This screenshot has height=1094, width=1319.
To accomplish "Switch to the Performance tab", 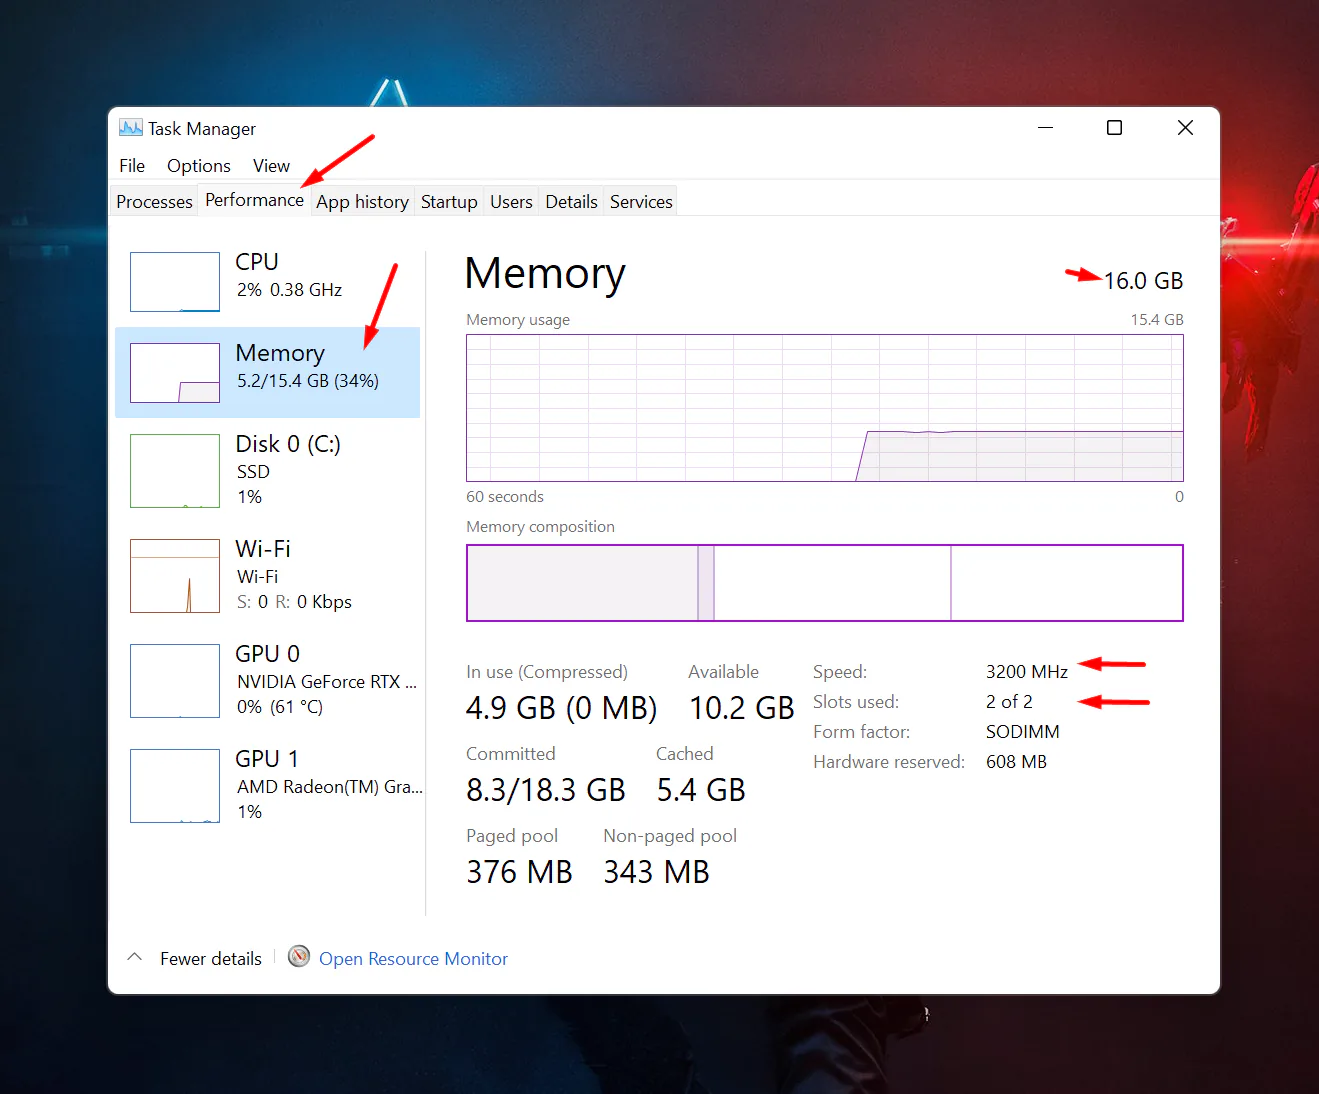I will (254, 200).
